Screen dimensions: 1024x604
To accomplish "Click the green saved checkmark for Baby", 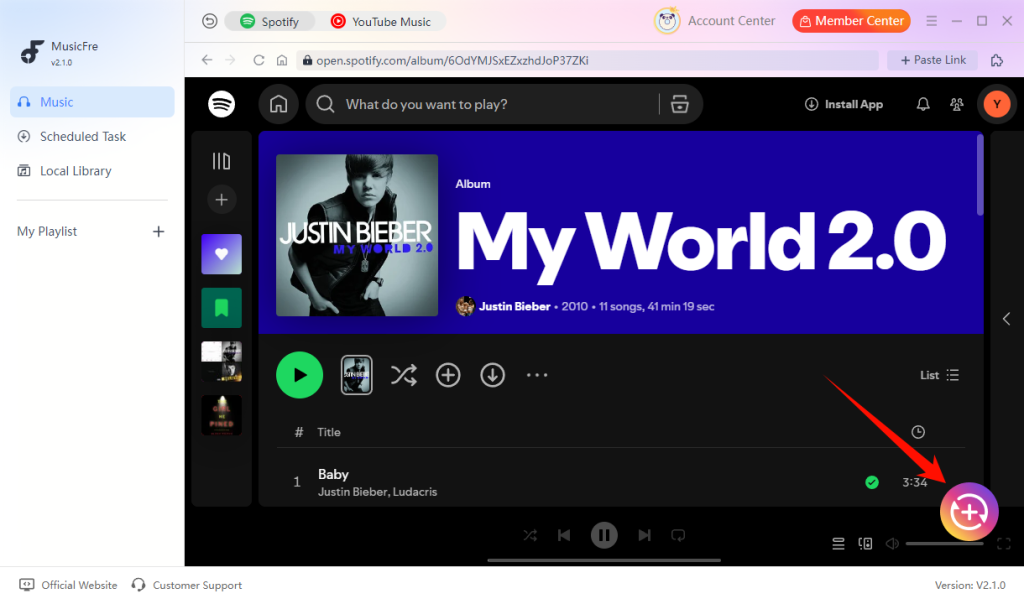I will pyautogui.click(x=872, y=483).
